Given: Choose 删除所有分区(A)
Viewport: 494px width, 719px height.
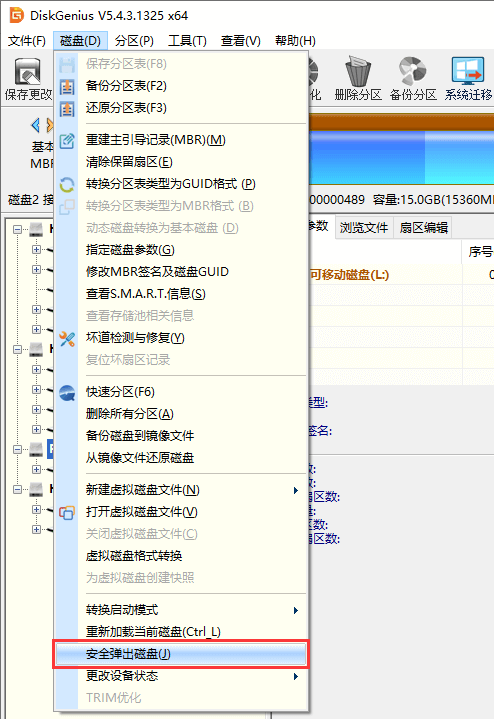Looking at the screenshot, I should point(180,414).
